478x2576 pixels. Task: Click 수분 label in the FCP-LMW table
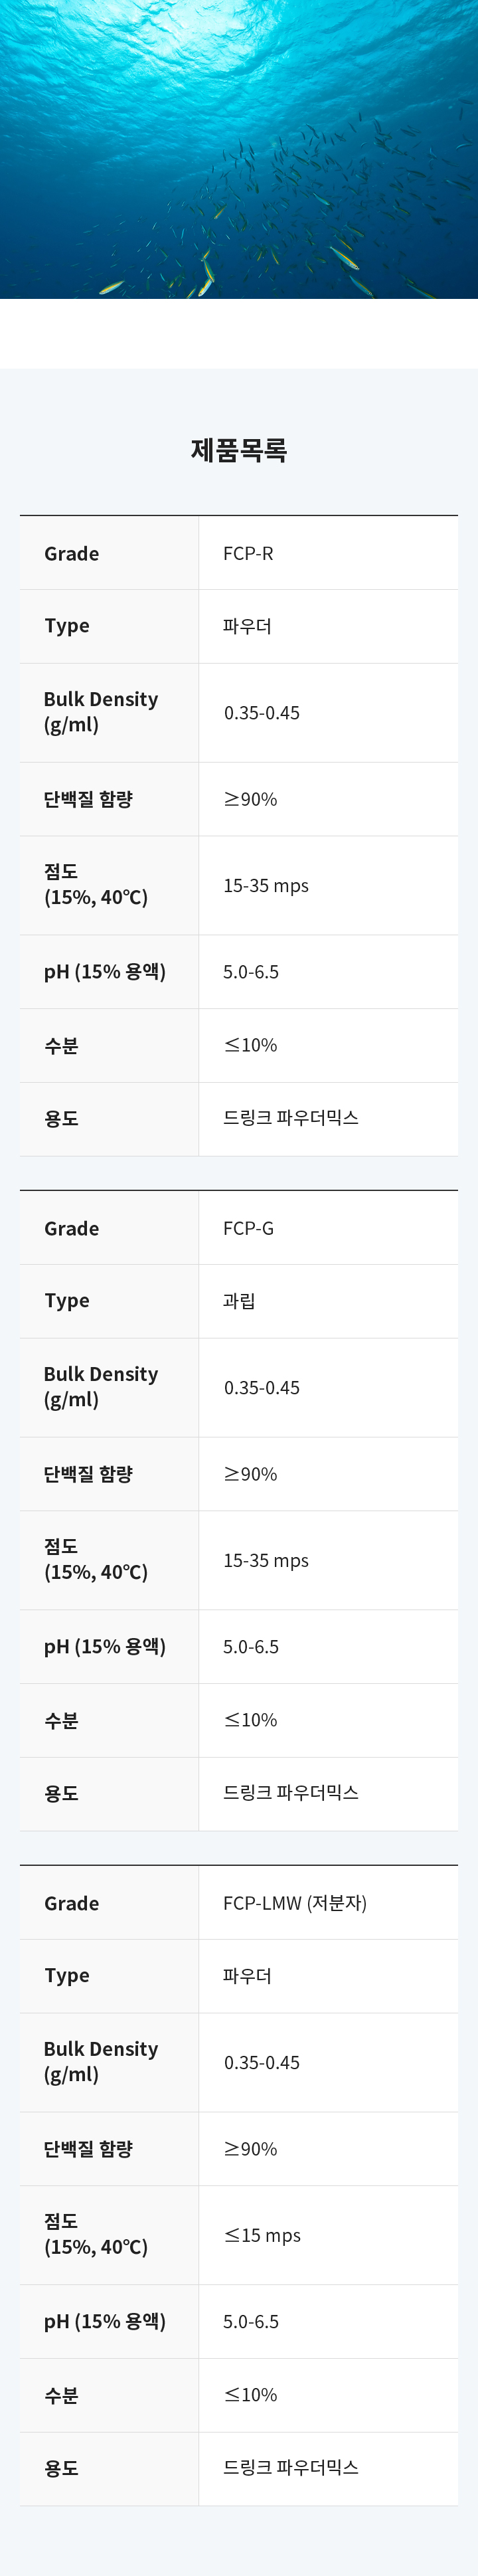[x=61, y=2396]
